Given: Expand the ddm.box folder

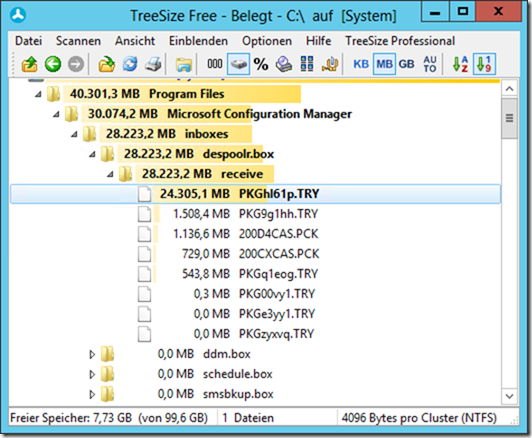Looking at the screenshot, I should (x=92, y=355).
